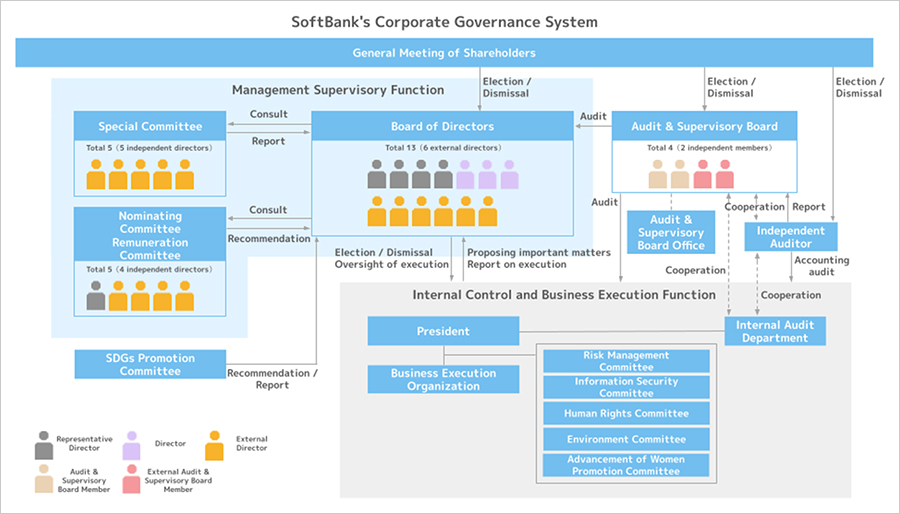The height and width of the screenshot is (514, 900).
Task: Click "Total 4 (2 independent members)" text
Action: tap(709, 148)
